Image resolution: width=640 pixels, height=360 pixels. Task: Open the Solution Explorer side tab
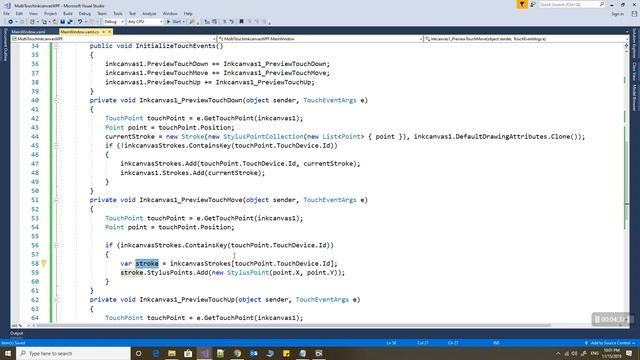[634, 43]
